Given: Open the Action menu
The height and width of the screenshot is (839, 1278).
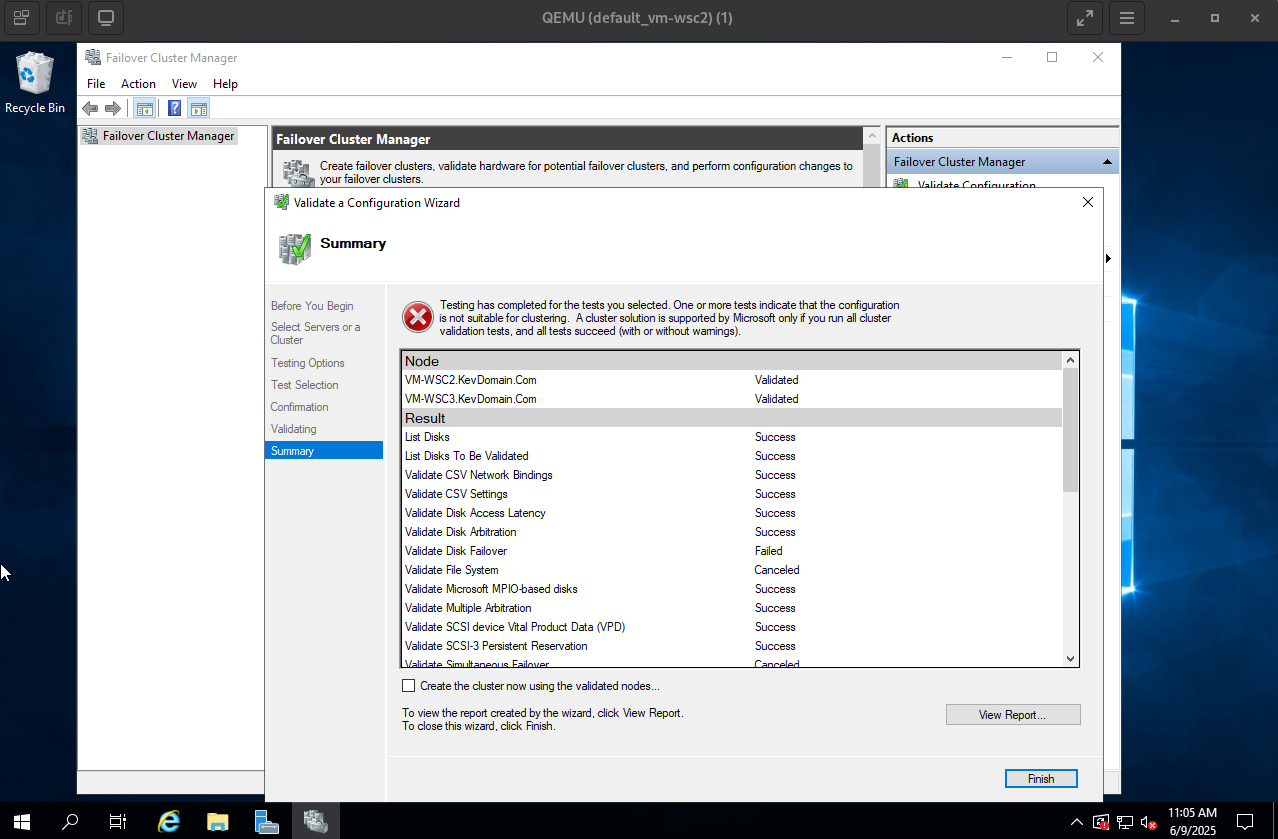Looking at the screenshot, I should point(138,84).
